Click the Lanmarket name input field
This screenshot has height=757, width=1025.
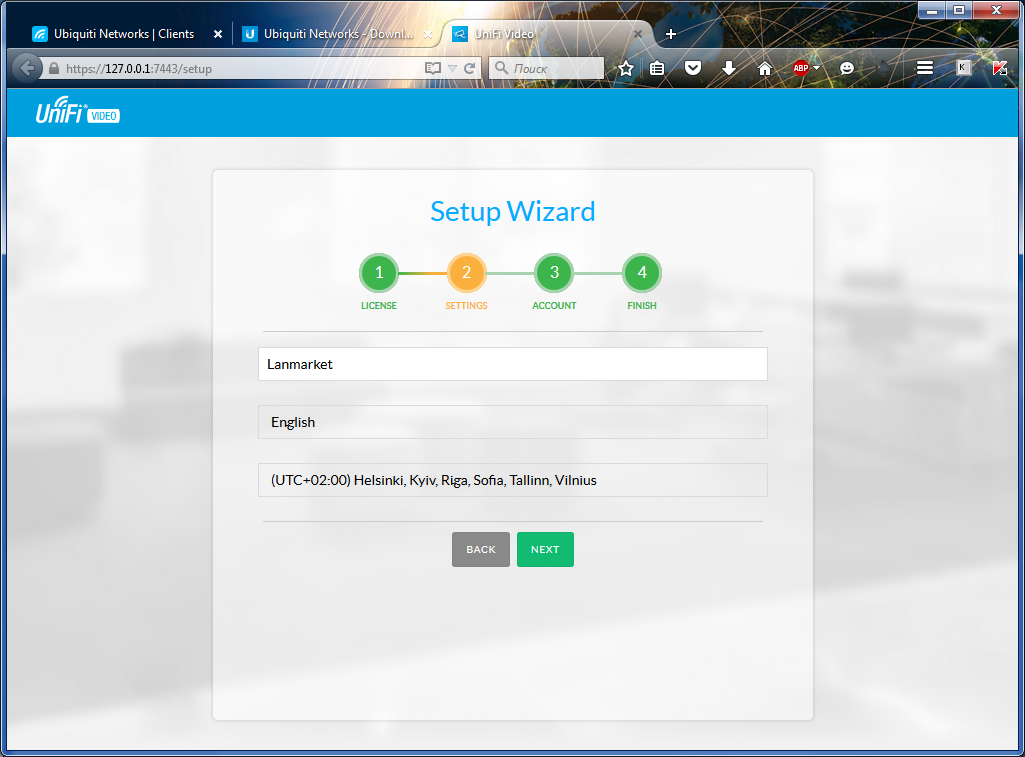click(x=512, y=364)
